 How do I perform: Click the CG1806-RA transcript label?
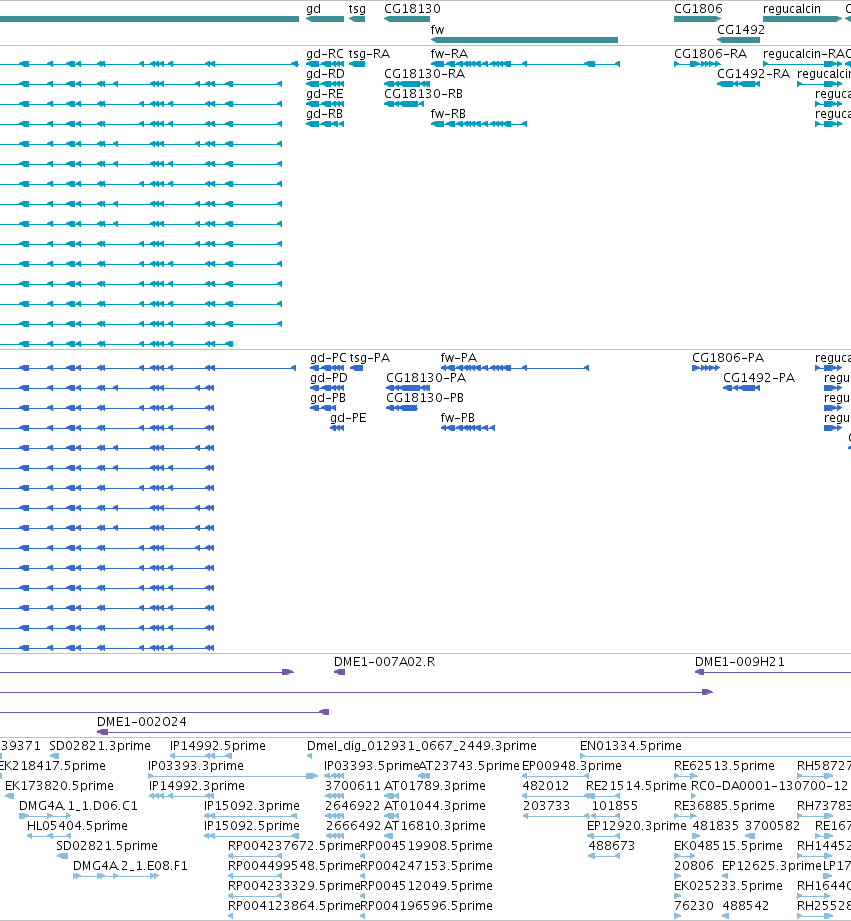click(711, 54)
